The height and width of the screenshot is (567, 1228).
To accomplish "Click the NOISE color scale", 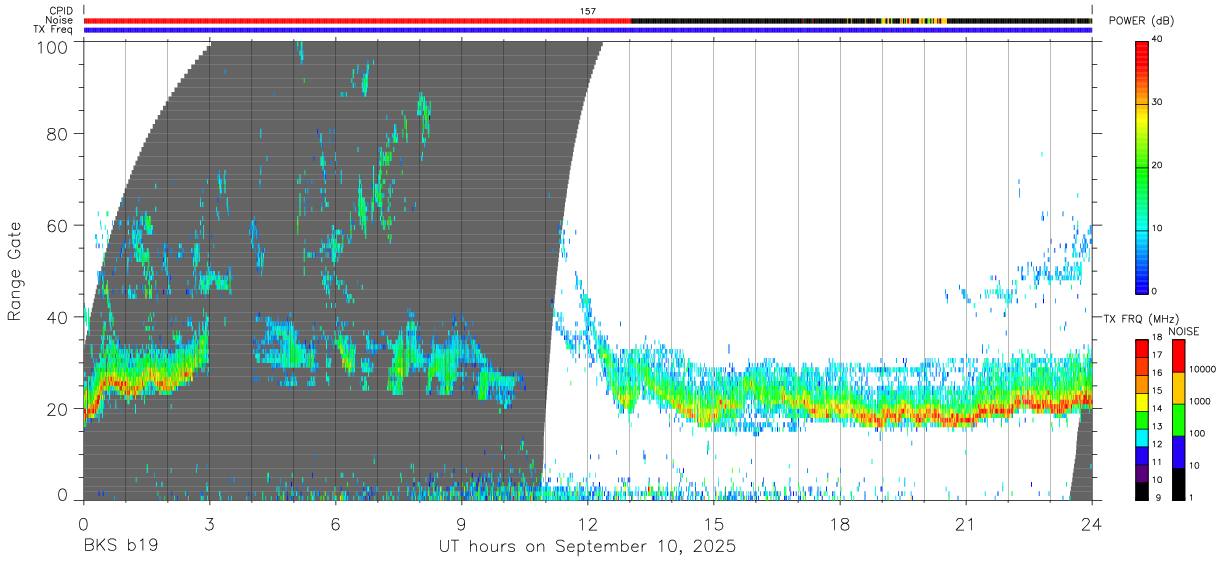I will [1178, 420].
